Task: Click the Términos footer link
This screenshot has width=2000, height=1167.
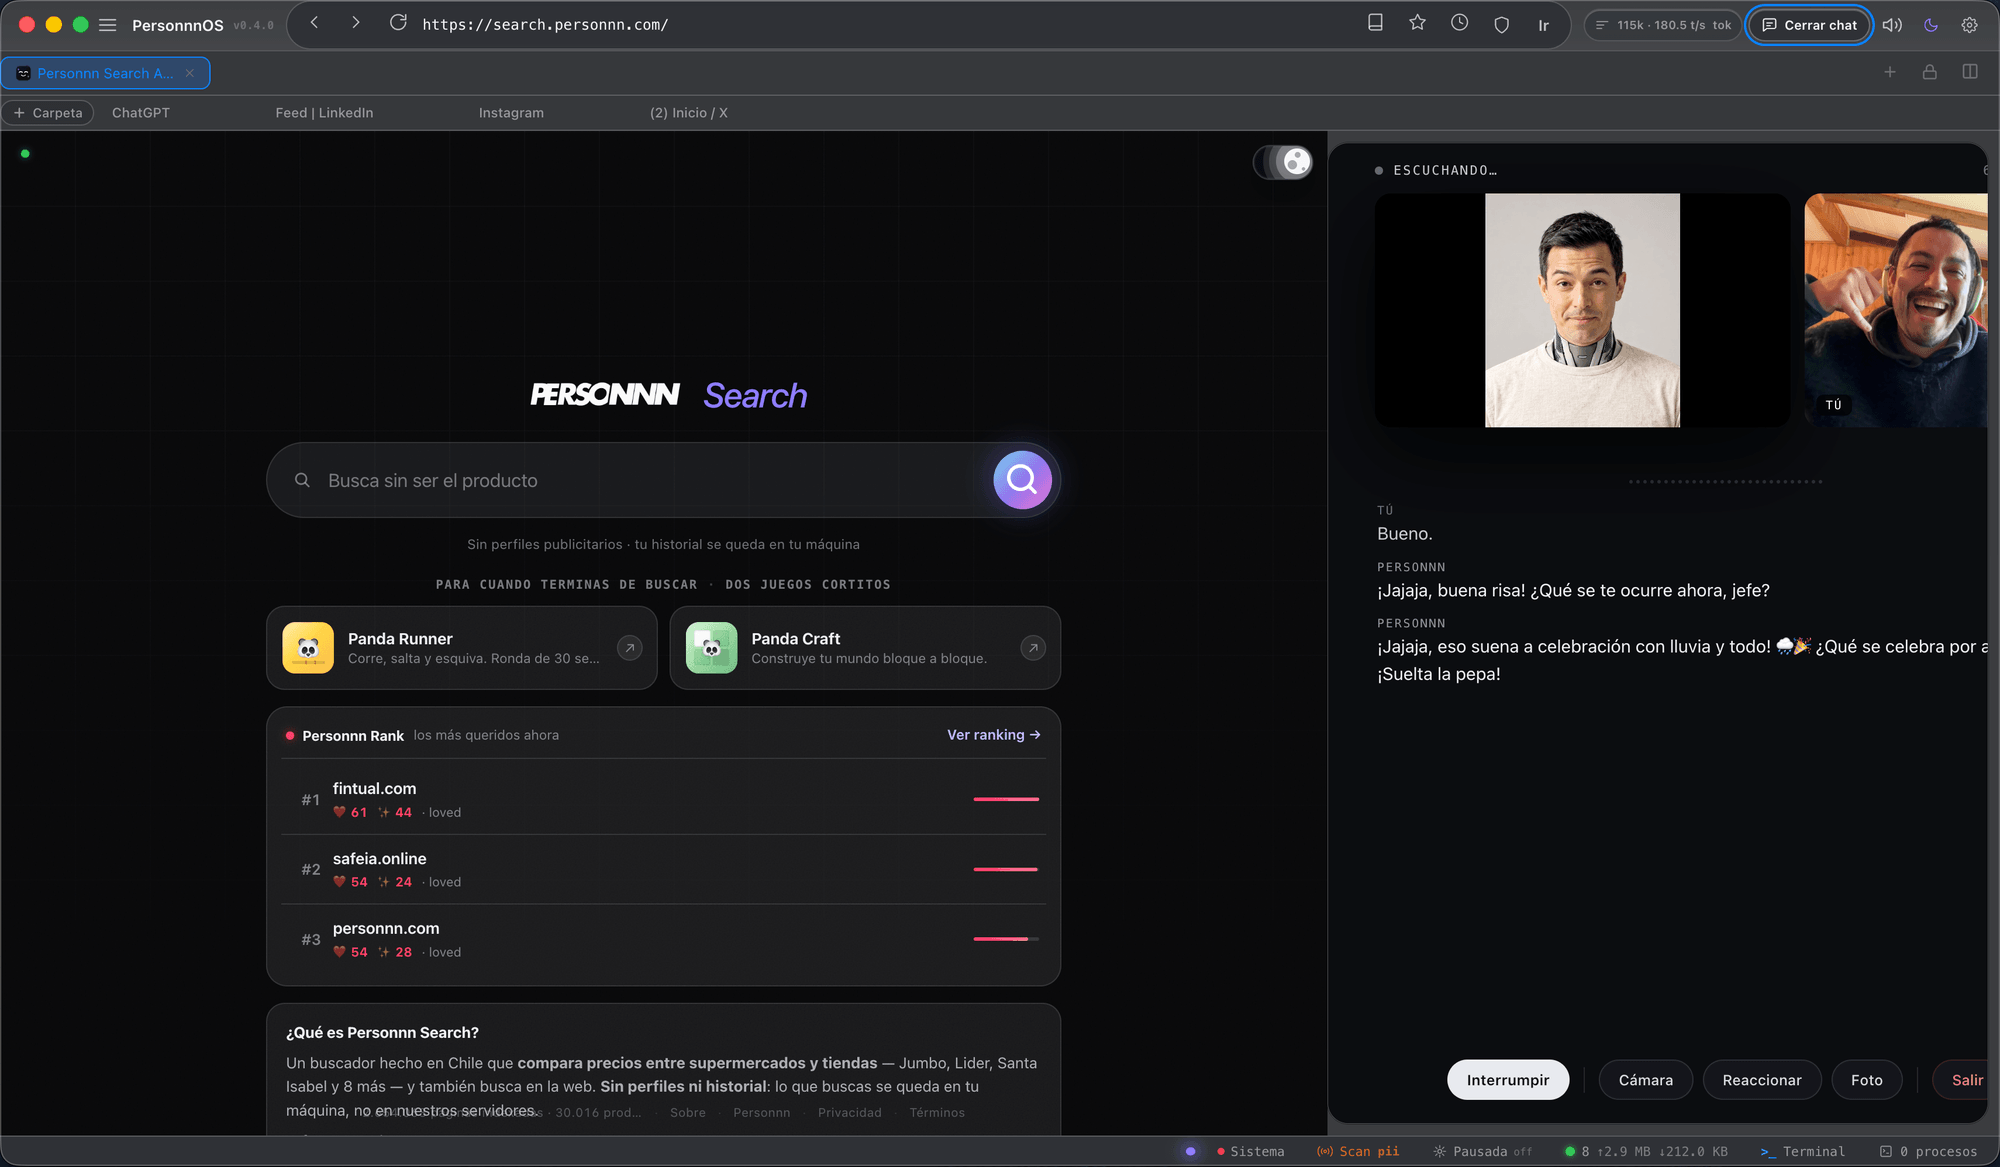Action: click(x=937, y=1112)
